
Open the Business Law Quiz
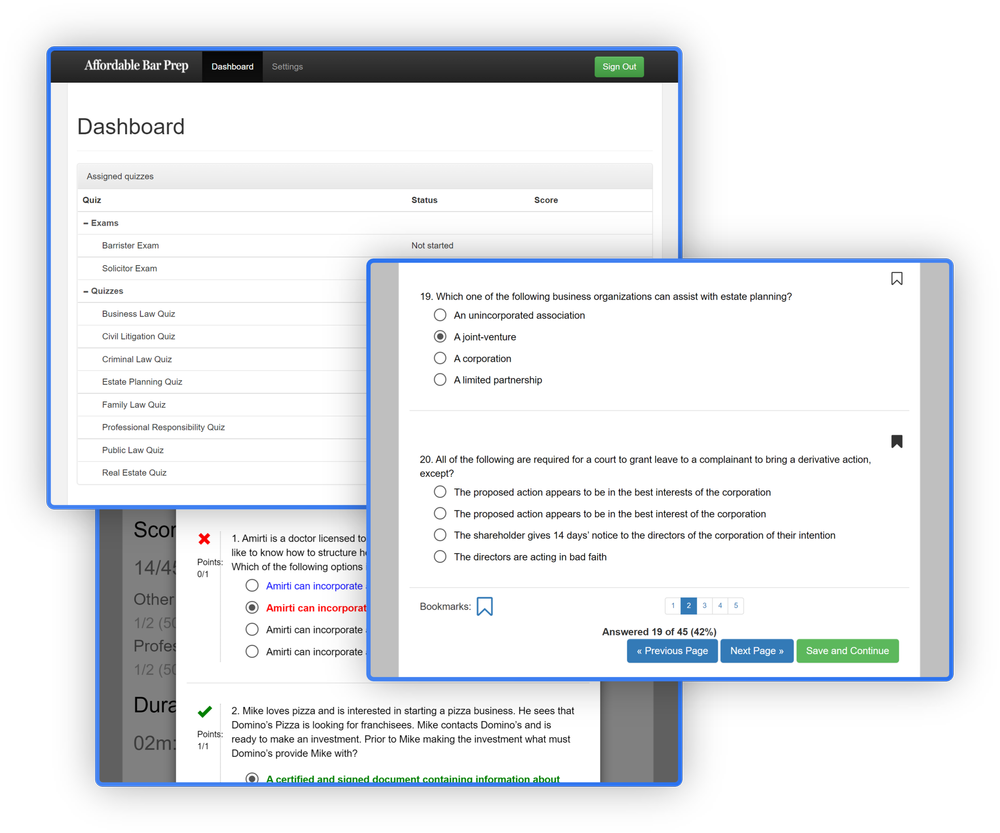138,314
